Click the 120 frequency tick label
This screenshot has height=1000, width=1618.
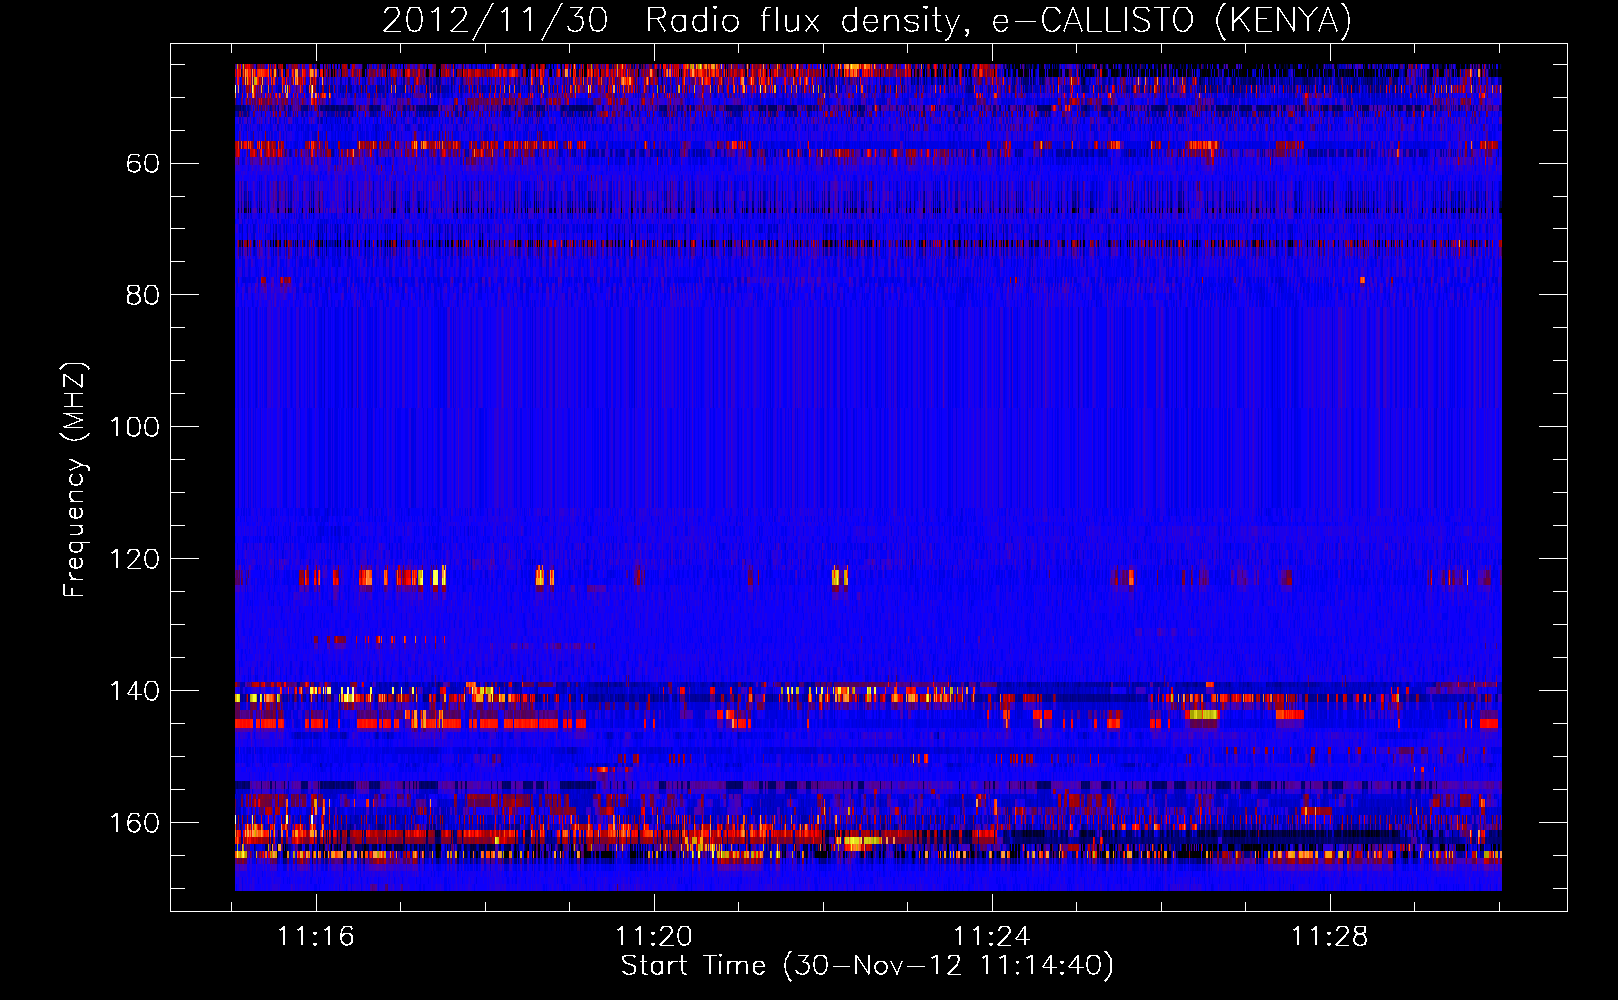[135, 559]
